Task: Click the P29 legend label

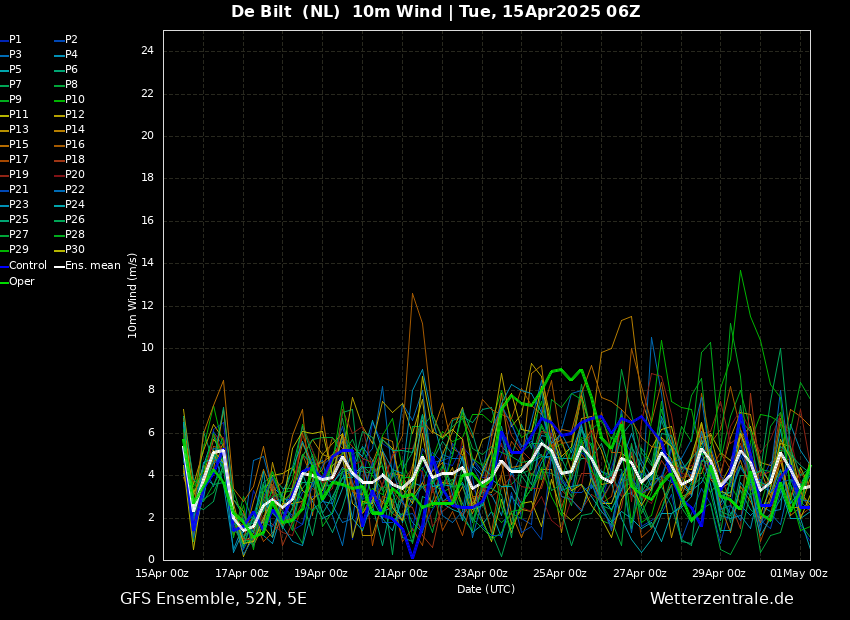Action: pyautogui.click(x=18, y=250)
